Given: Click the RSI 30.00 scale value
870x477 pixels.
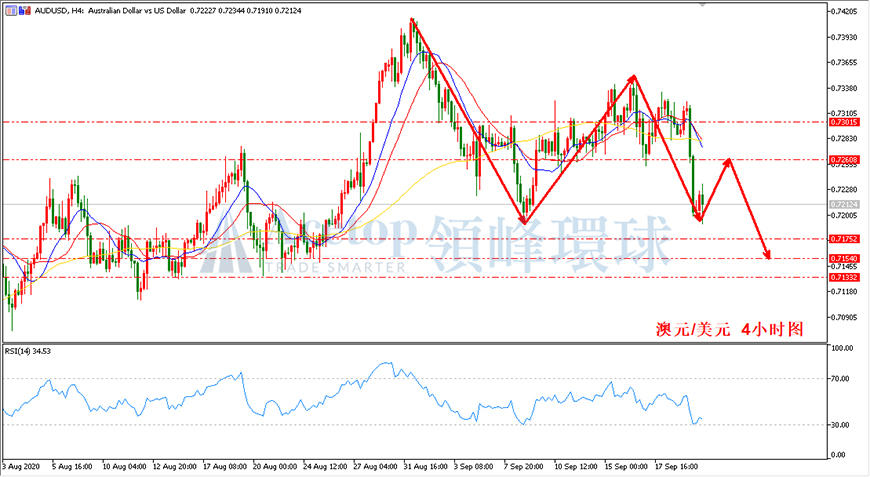Looking at the screenshot, I should pyautogui.click(x=840, y=425).
